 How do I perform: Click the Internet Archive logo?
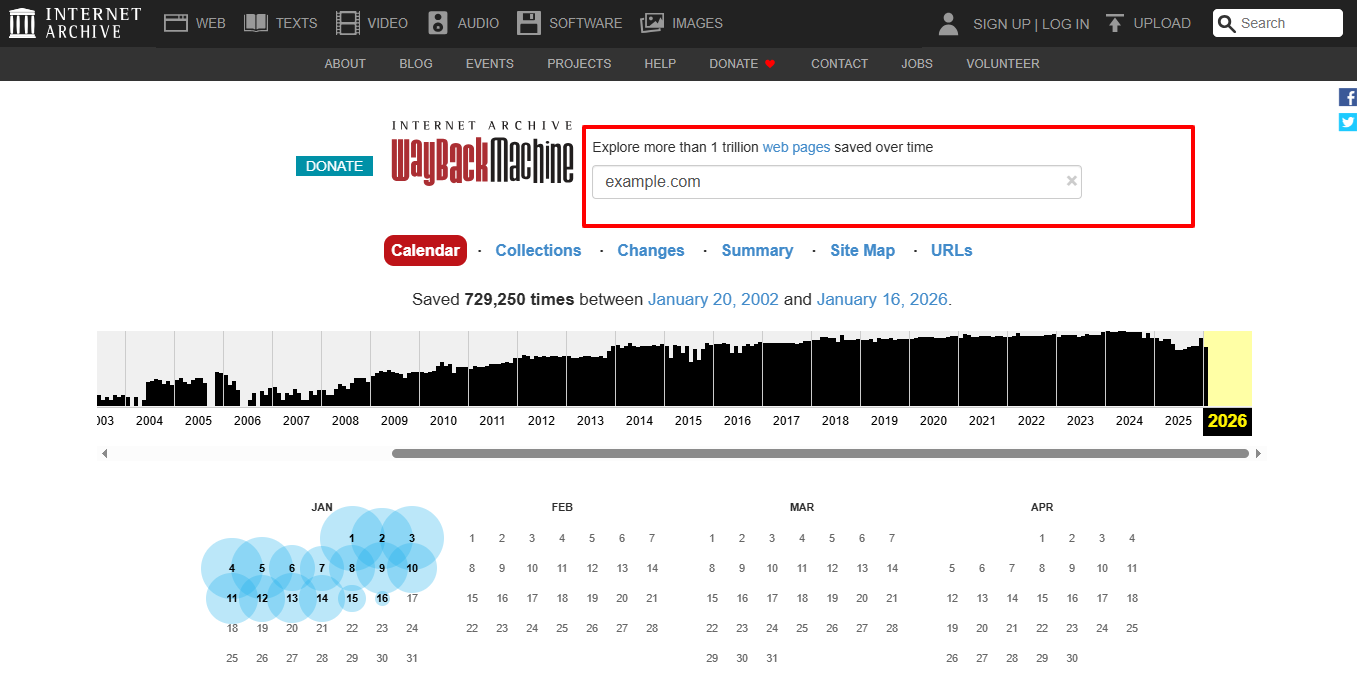(x=22, y=22)
